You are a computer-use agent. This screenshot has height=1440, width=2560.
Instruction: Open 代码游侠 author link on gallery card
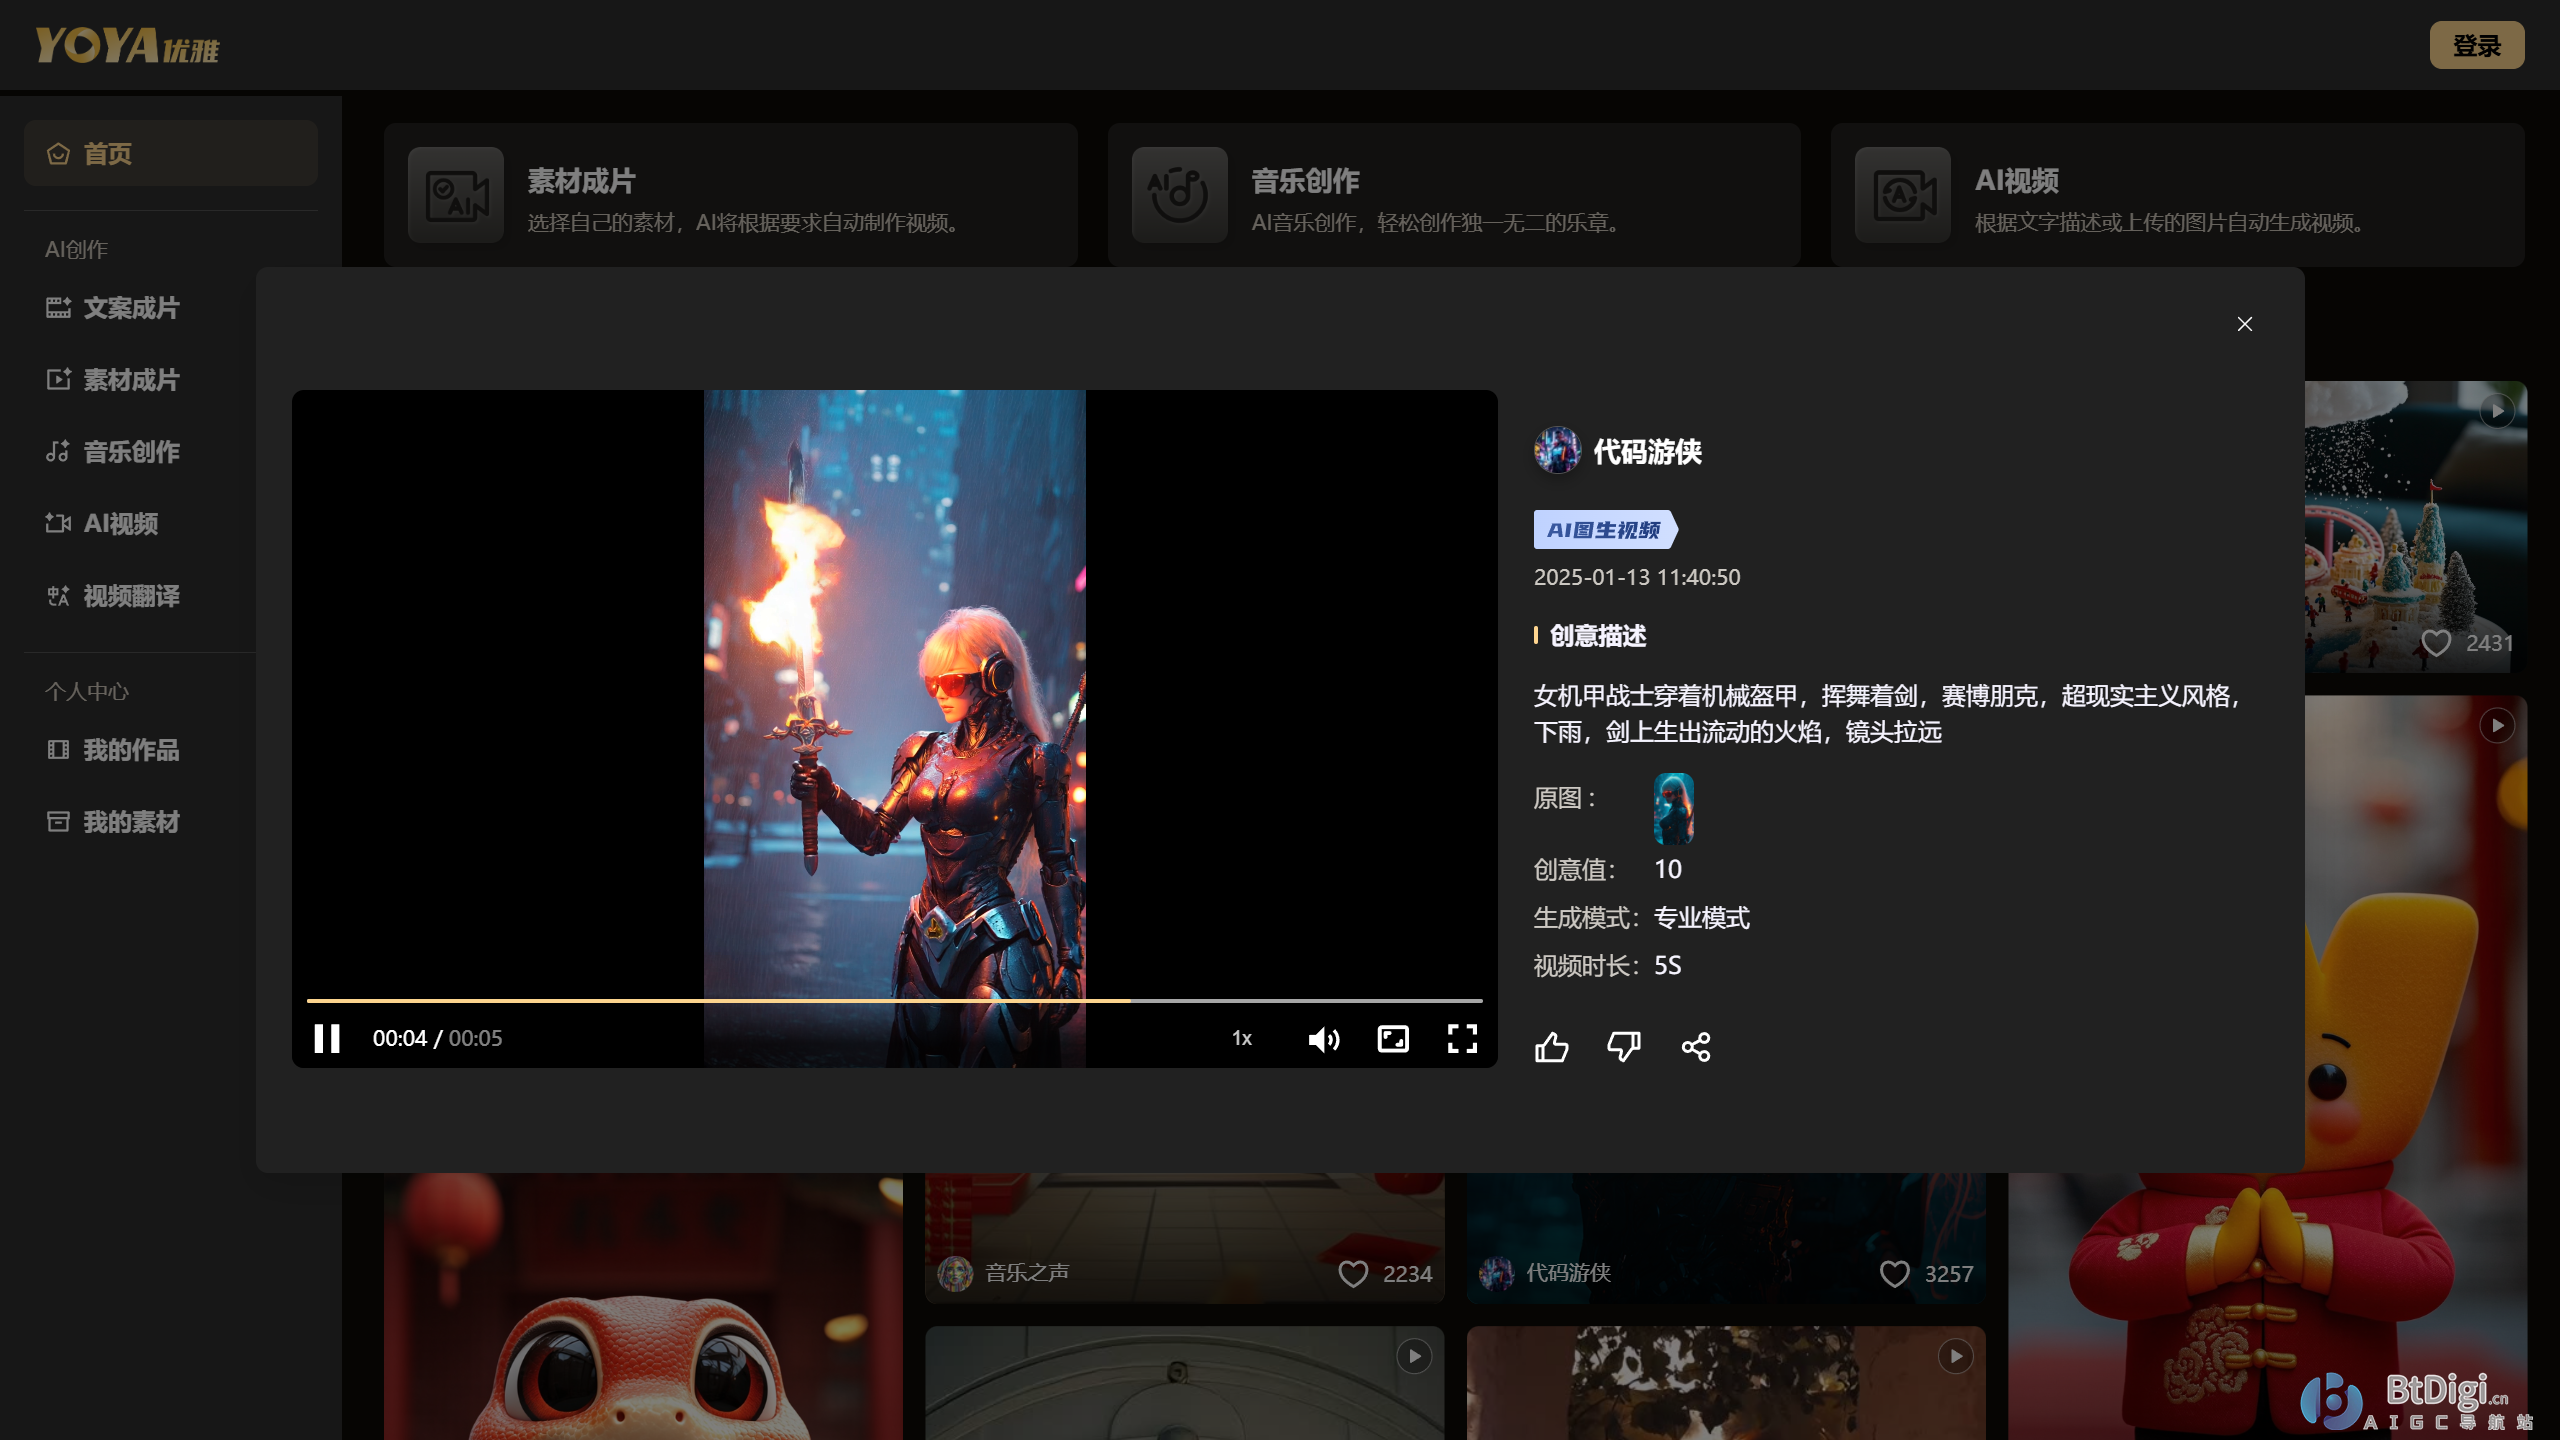point(1568,1272)
